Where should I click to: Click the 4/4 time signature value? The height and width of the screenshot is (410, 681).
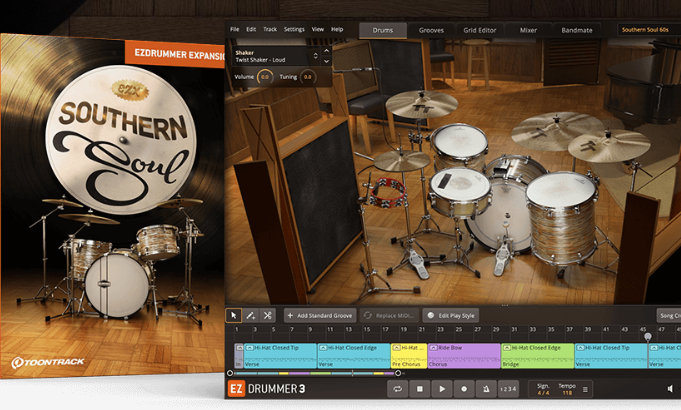[x=543, y=393]
